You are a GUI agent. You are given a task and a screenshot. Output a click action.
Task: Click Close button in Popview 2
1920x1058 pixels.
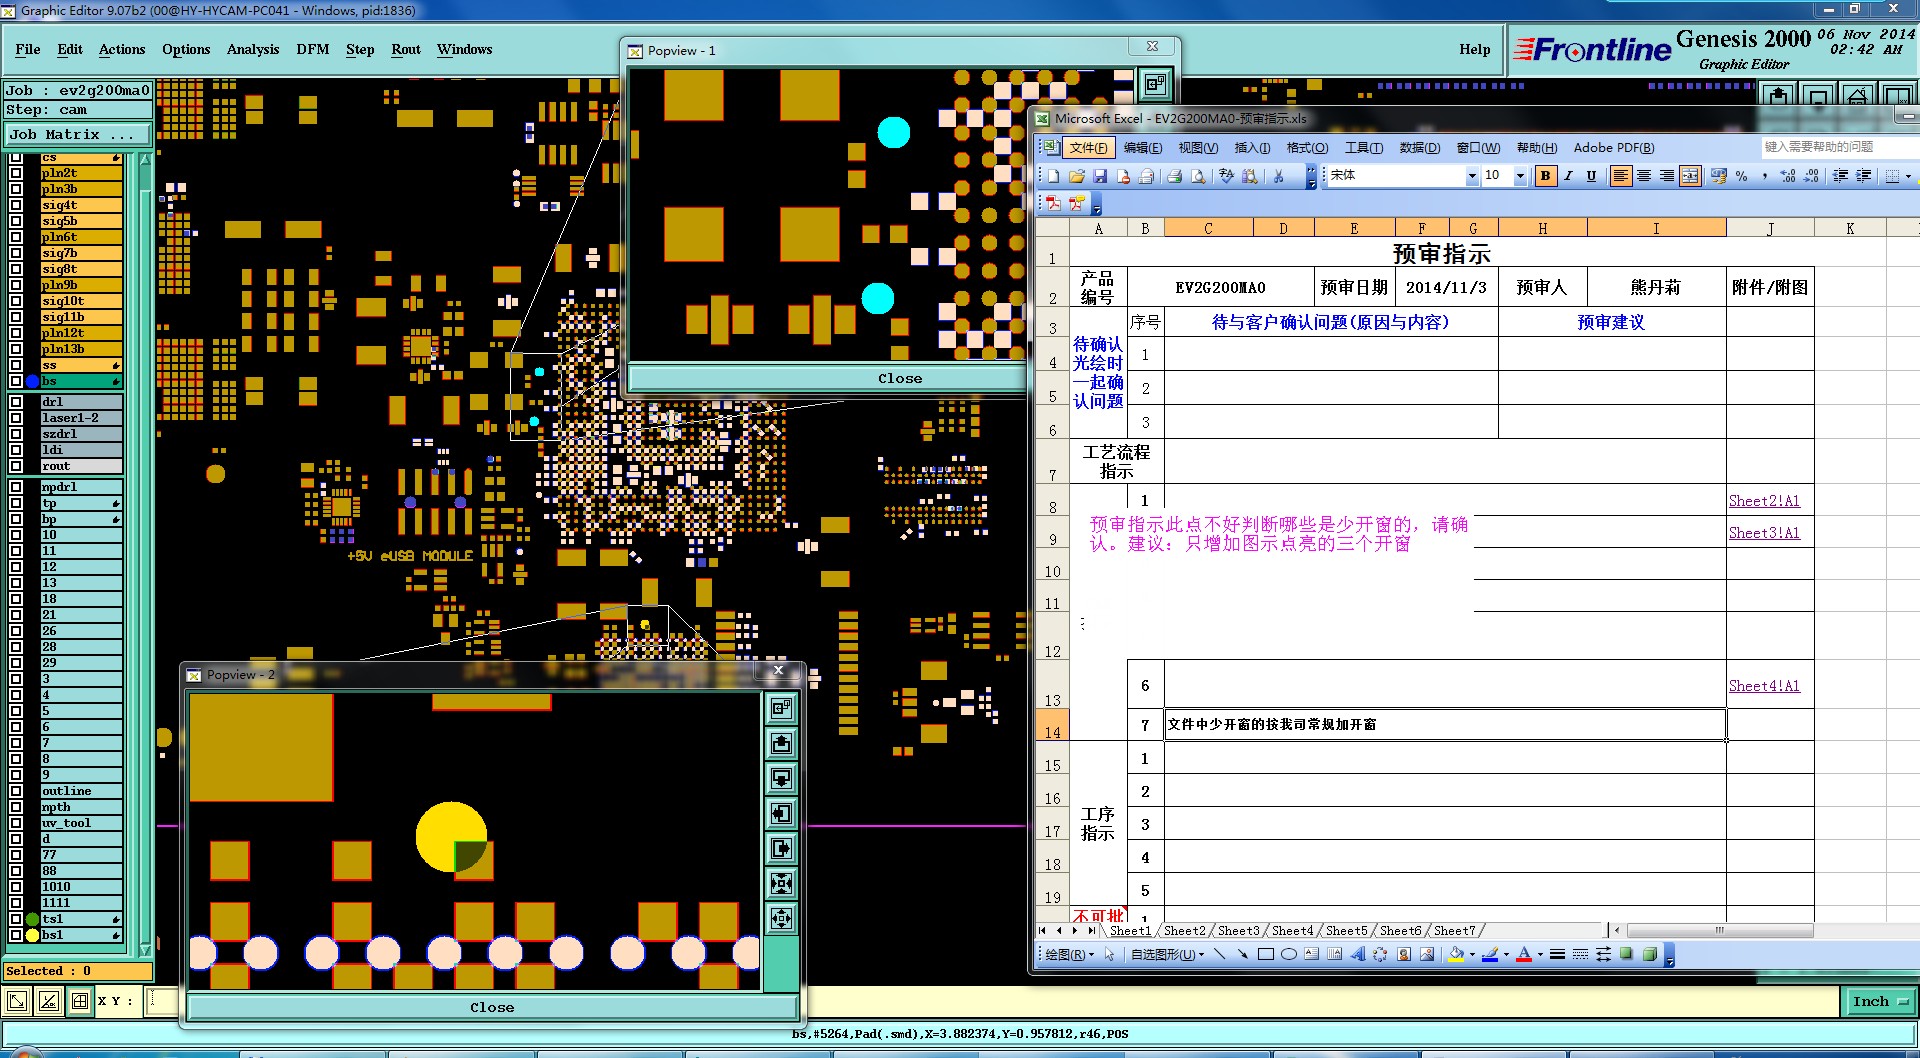[492, 1007]
